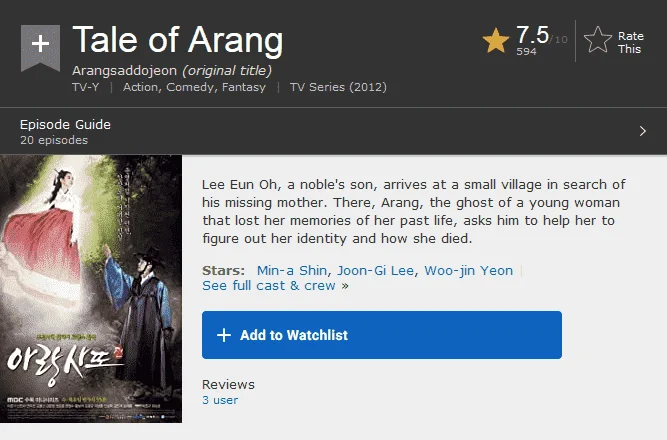Image resolution: width=667 pixels, height=440 pixels.
Task: Select the Action genre link
Action: (x=141, y=87)
